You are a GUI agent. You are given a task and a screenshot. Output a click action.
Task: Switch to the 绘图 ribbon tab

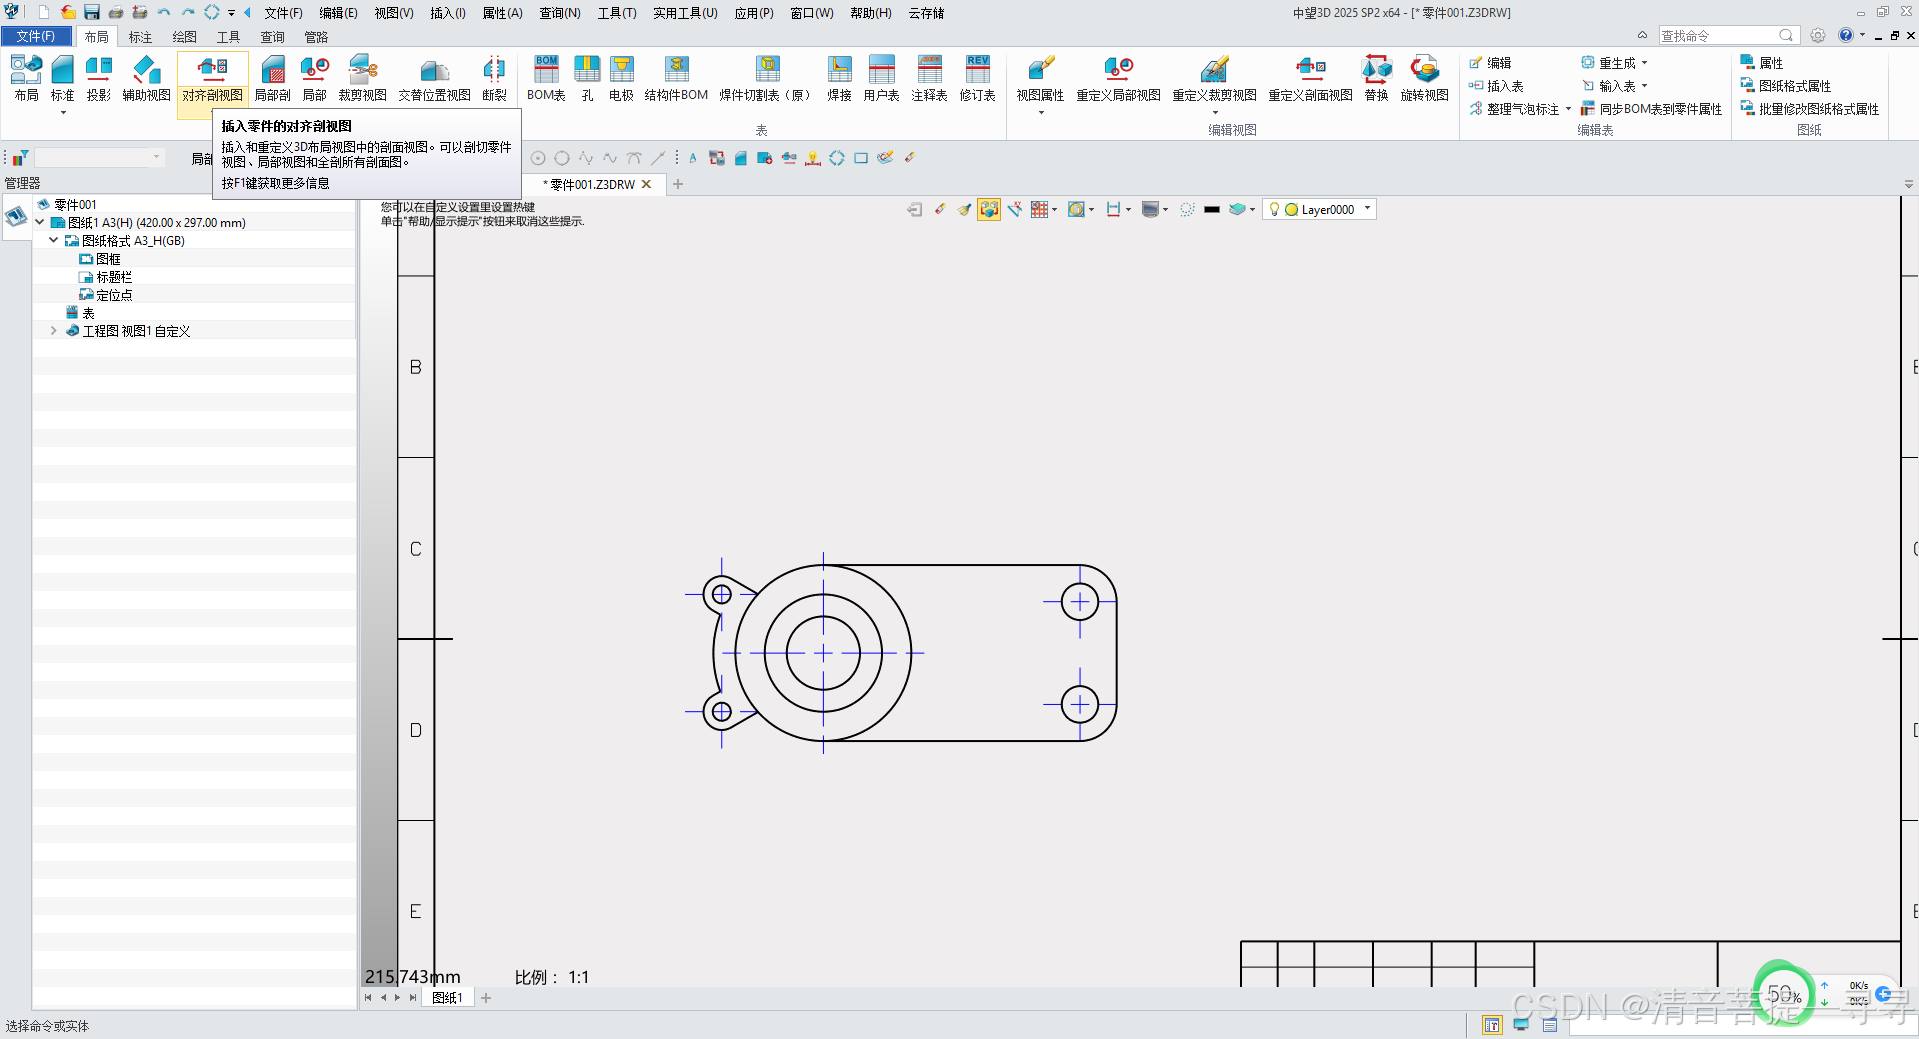click(x=184, y=37)
